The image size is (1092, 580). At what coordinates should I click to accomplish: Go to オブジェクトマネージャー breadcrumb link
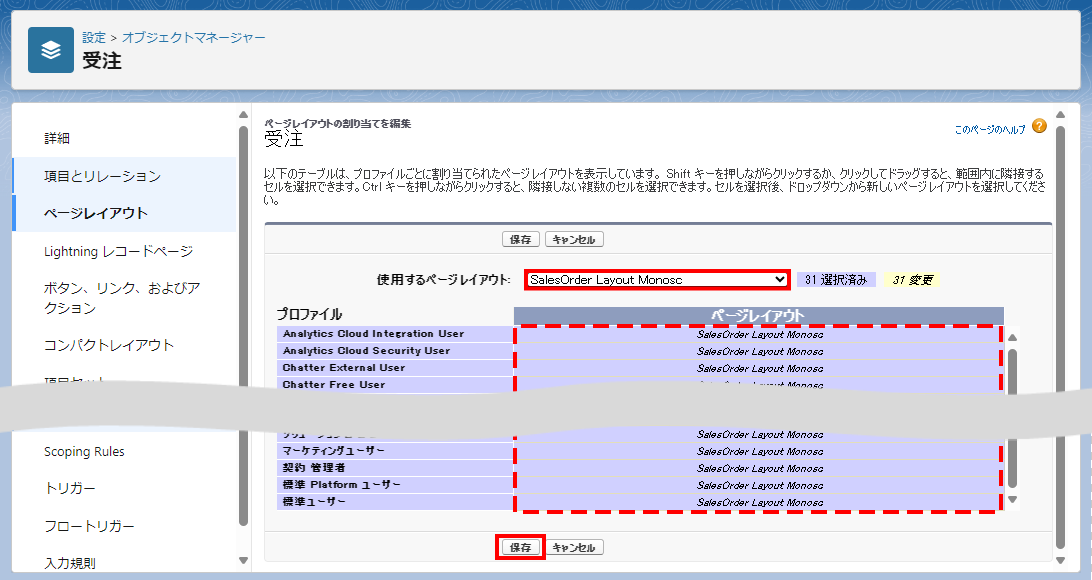click(194, 37)
